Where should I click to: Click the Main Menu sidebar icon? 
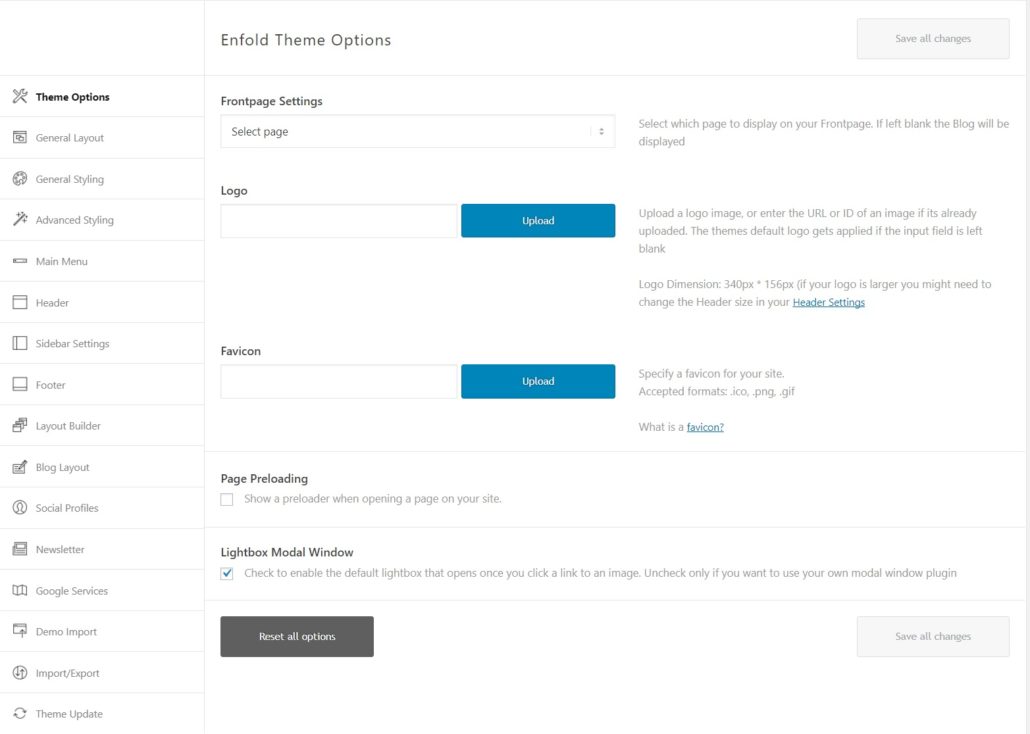20,261
